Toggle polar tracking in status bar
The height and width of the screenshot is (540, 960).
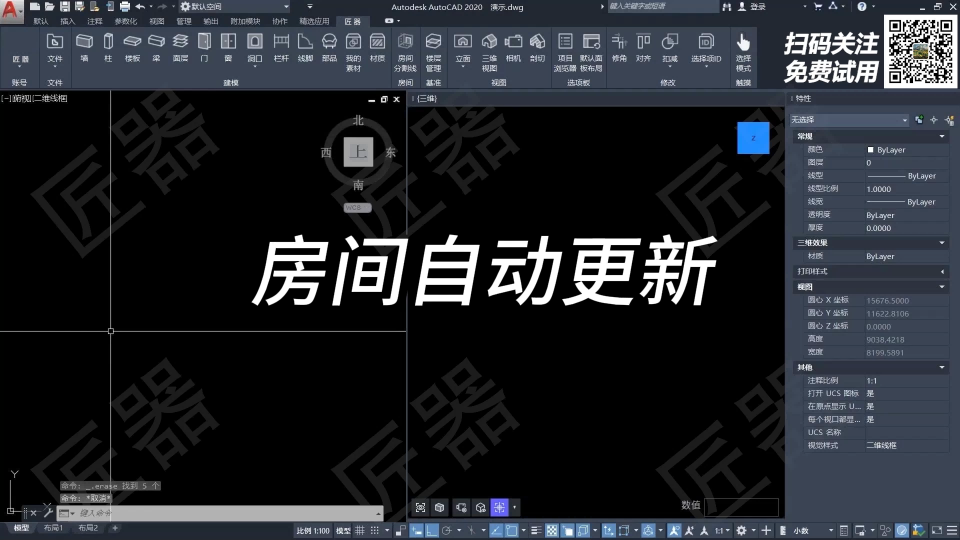[446, 531]
